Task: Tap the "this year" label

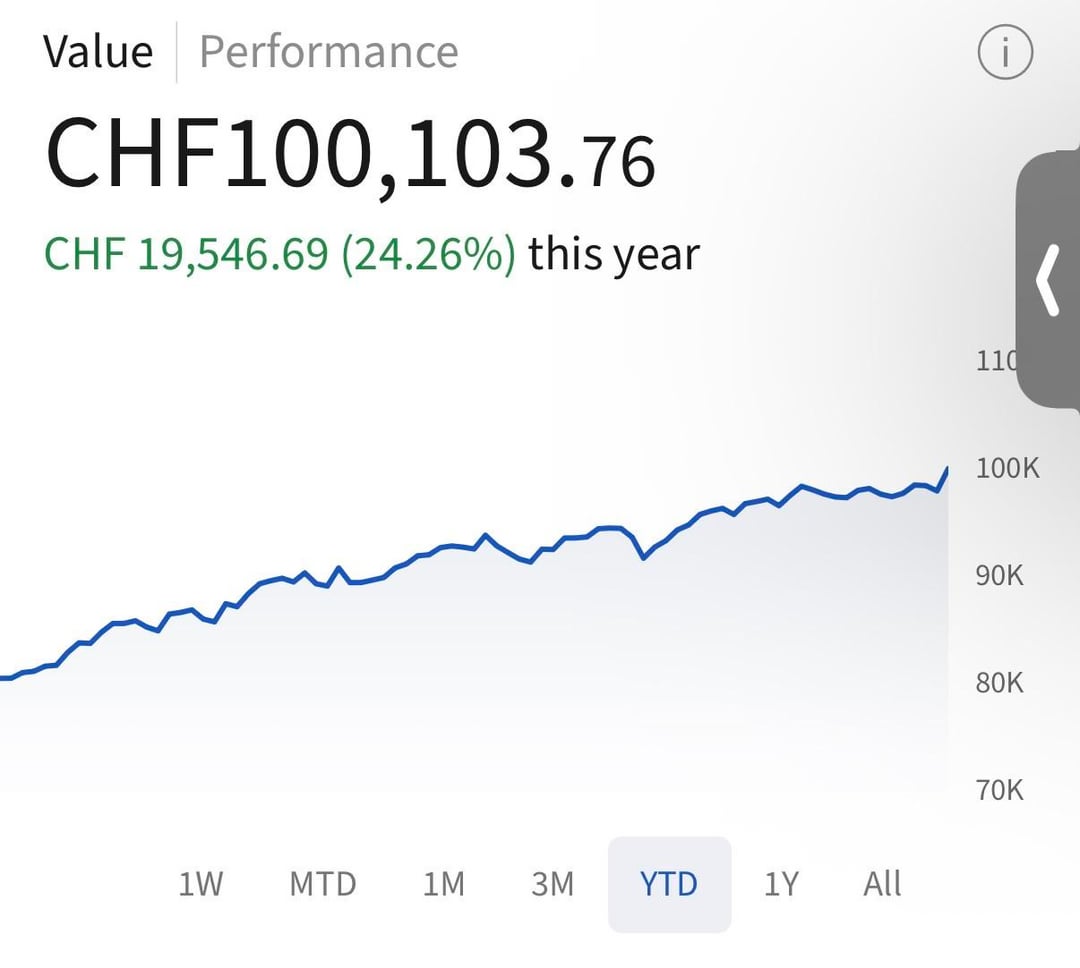Action: (x=614, y=255)
